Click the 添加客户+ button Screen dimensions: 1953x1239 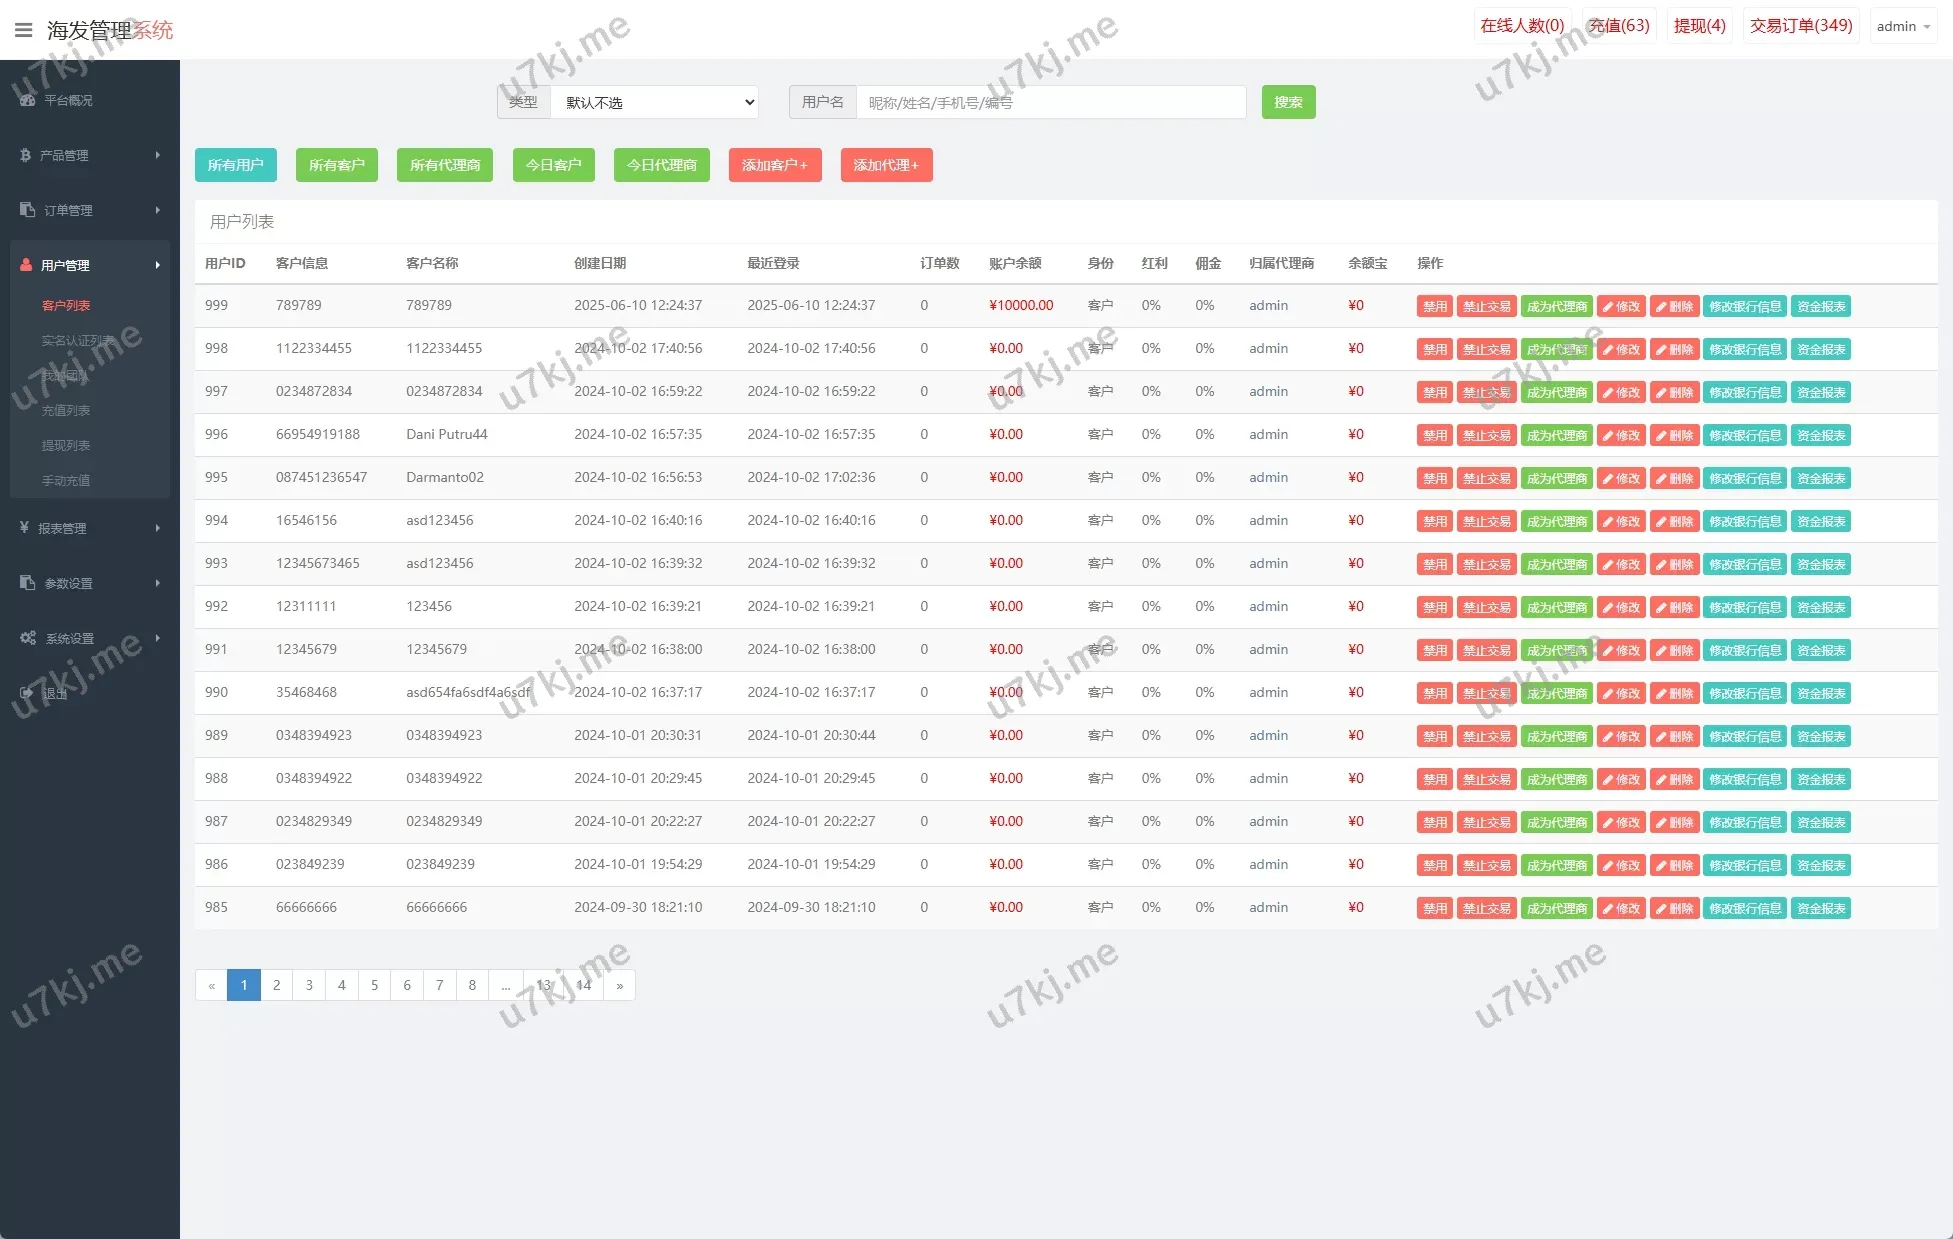[774, 165]
